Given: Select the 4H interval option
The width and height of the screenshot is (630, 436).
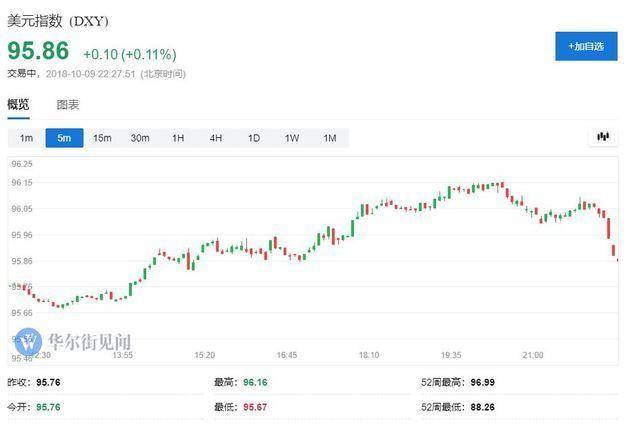Looking at the screenshot, I should [216, 138].
